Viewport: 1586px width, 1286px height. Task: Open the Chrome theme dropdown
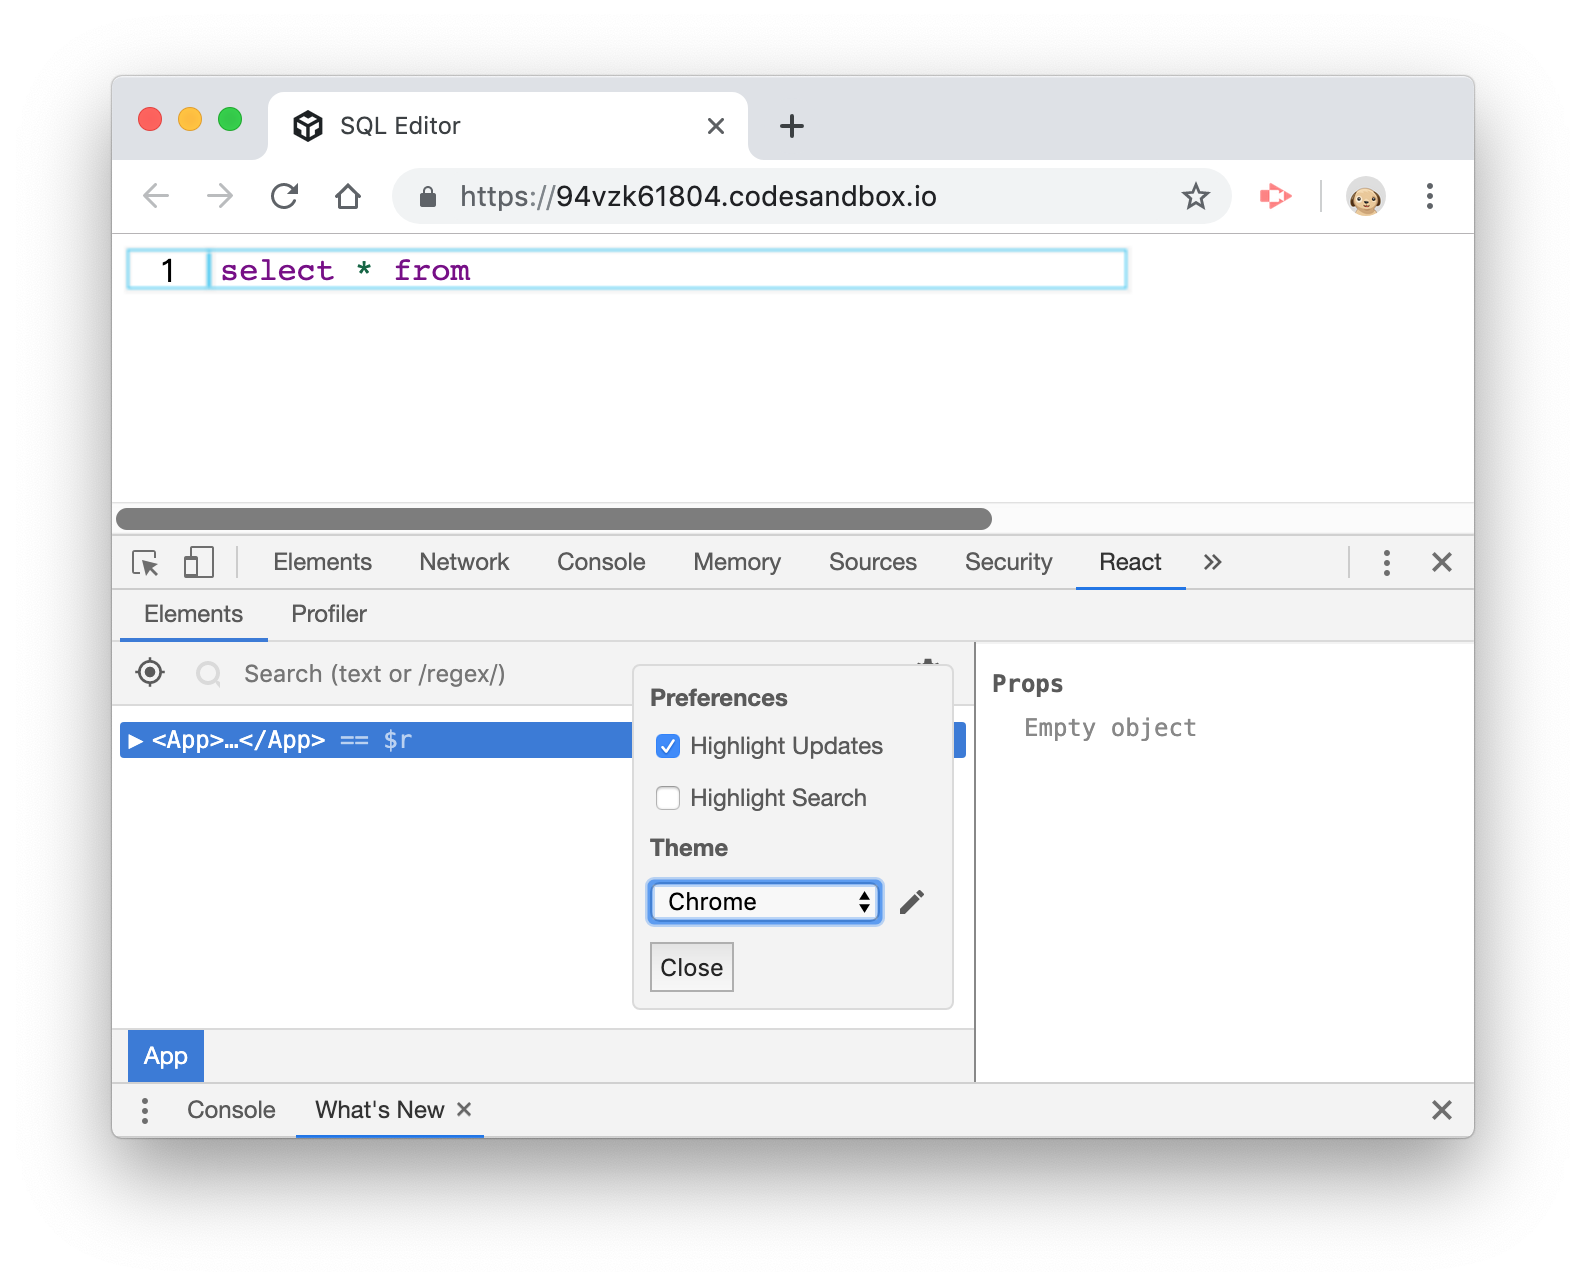coord(765,902)
